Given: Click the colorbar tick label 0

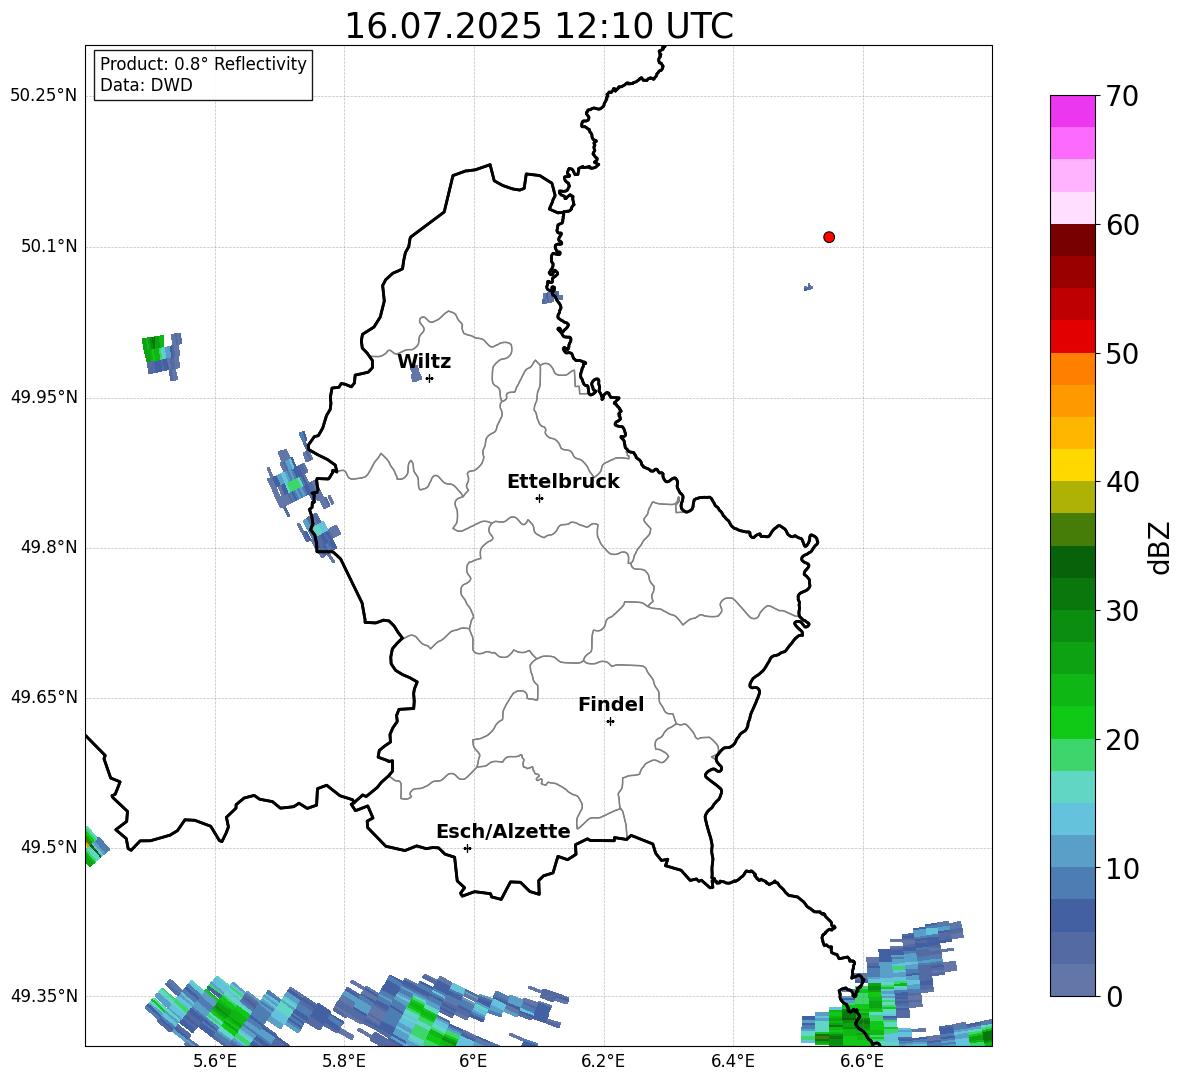Looking at the screenshot, I should [1114, 996].
